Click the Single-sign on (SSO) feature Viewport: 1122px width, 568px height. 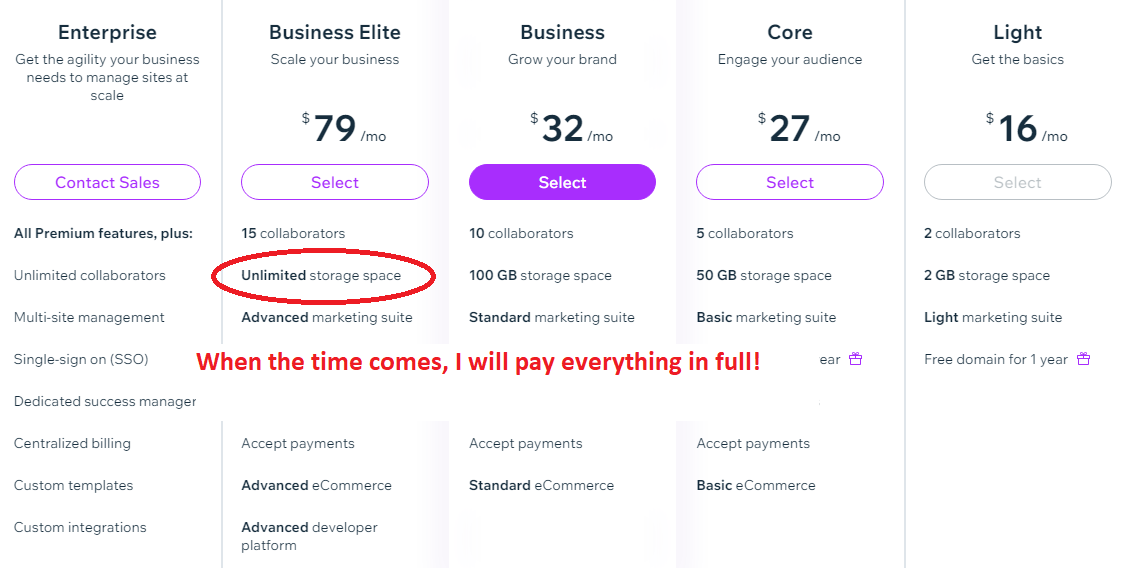(x=81, y=359)
